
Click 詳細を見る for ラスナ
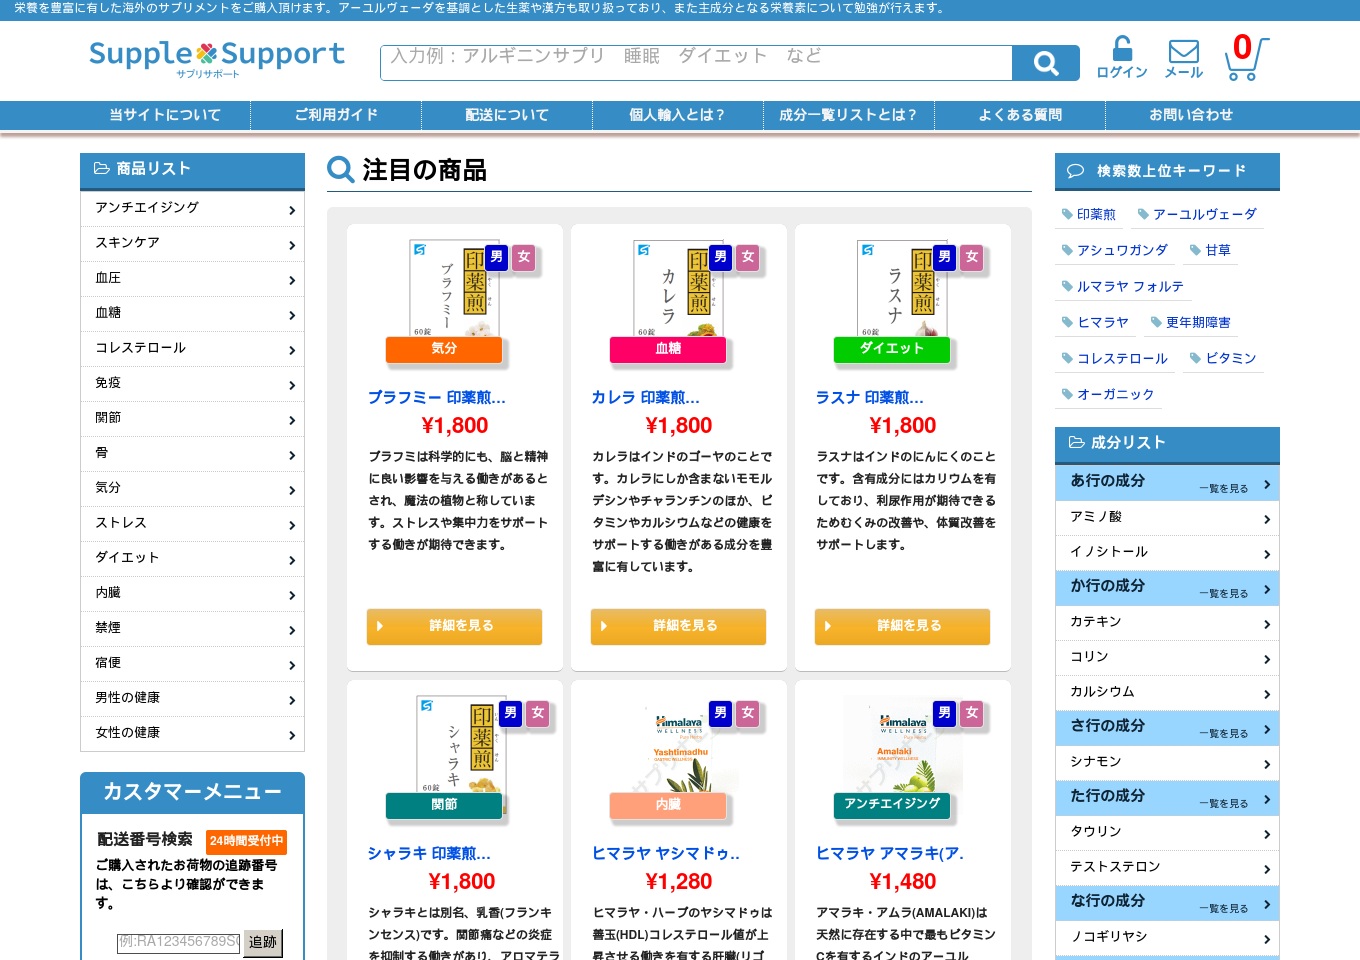pyautogui.click(x=902, y=626)
